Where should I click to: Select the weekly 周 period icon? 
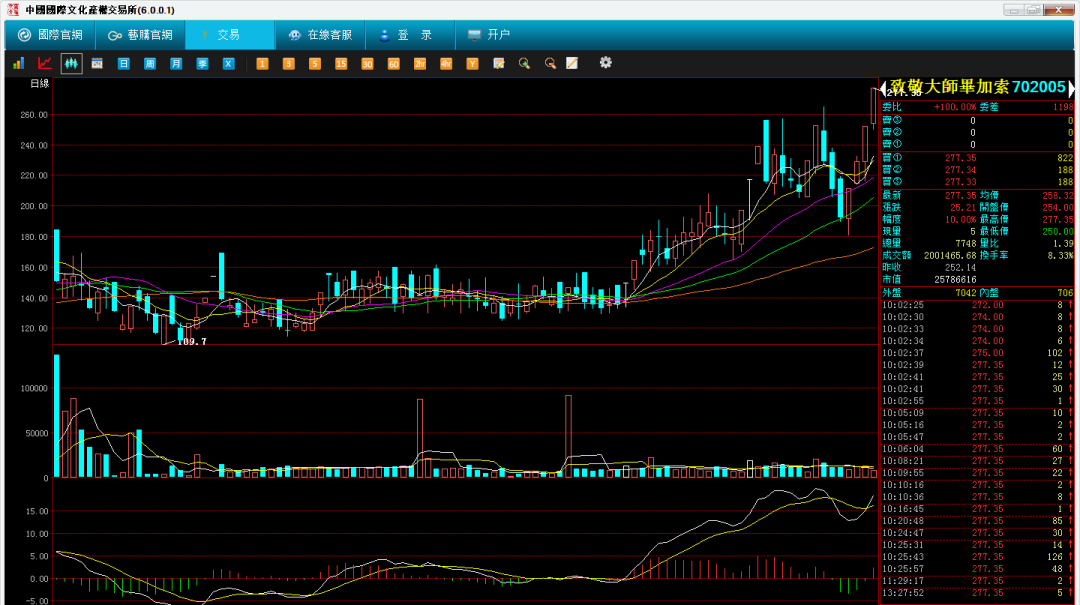pos(149,63)
